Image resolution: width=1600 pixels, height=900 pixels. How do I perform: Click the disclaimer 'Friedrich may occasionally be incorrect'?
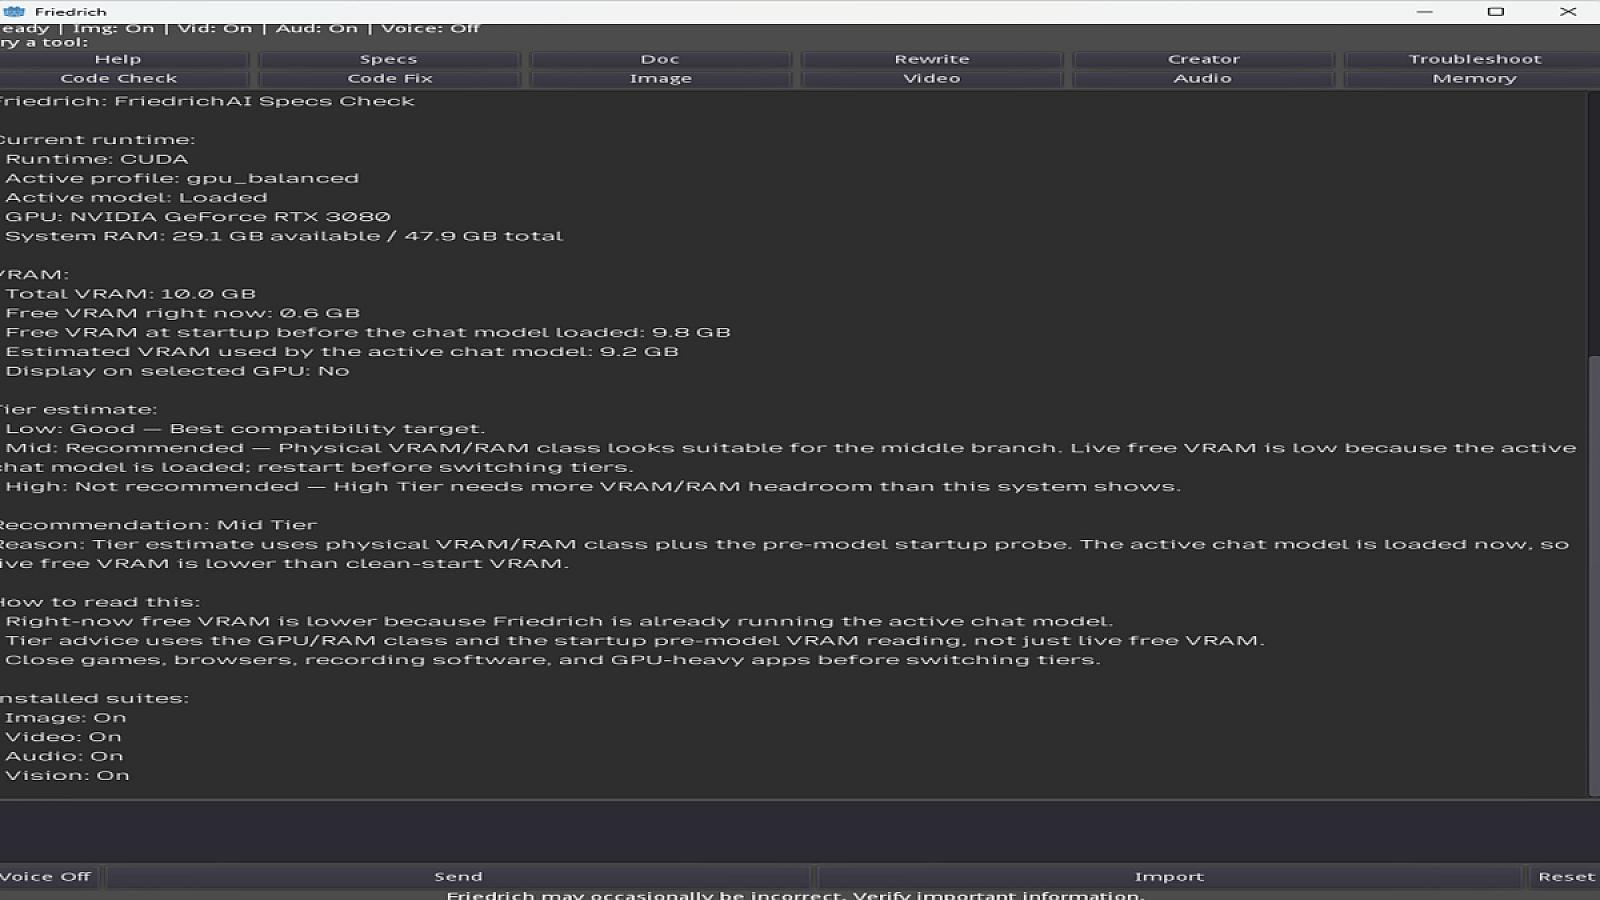point(795,894)
